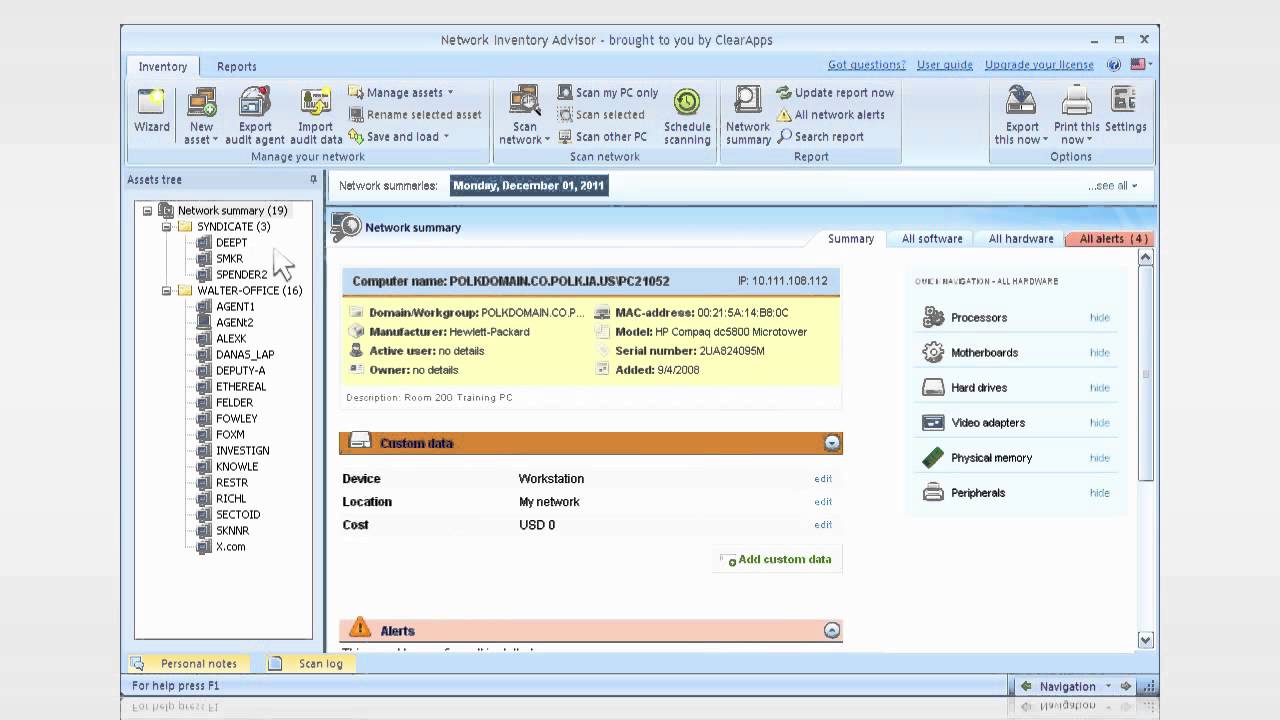Open Import audit data

(x=316, y=116)
